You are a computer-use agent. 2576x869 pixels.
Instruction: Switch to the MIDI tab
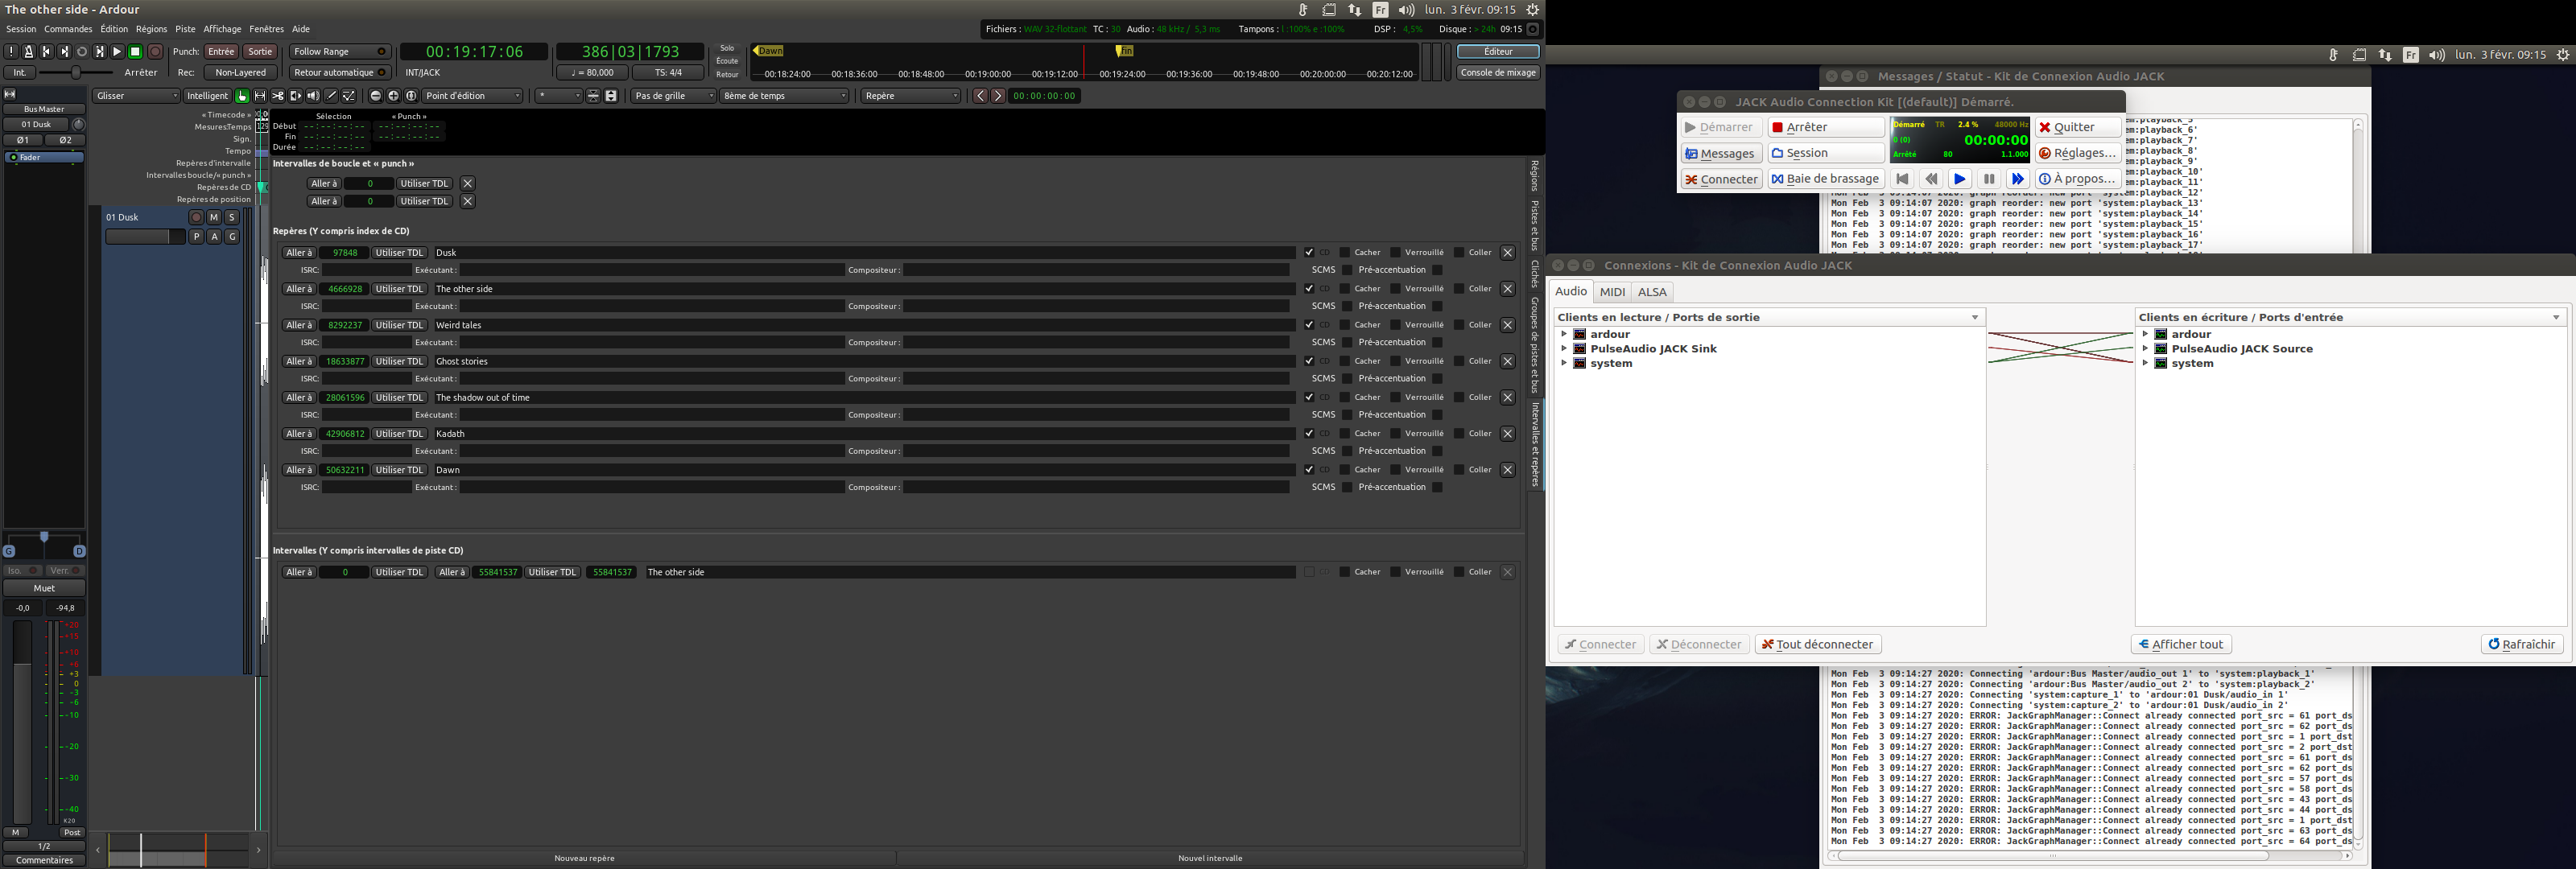point(1612,292)
